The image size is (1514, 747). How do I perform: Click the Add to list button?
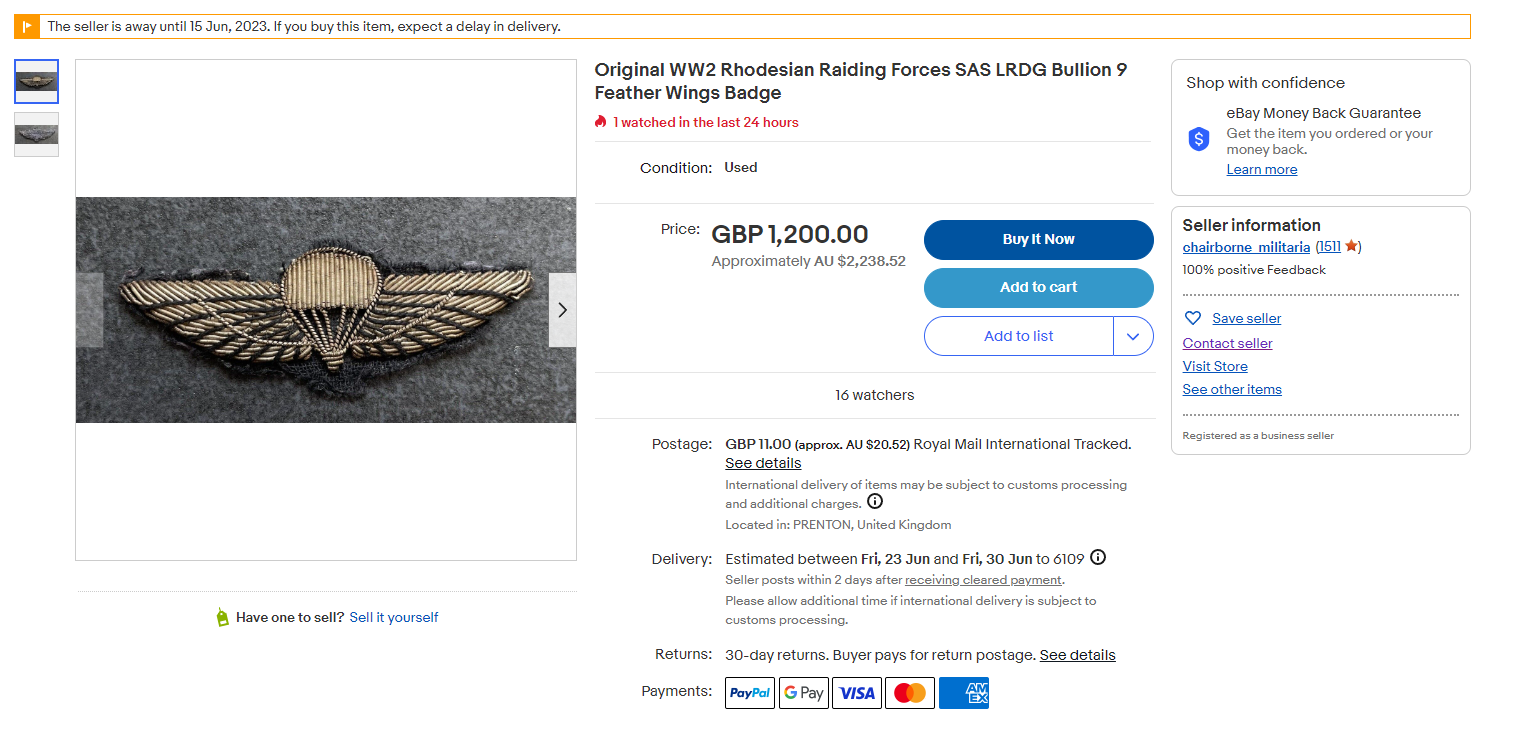tap(1018, 336)
